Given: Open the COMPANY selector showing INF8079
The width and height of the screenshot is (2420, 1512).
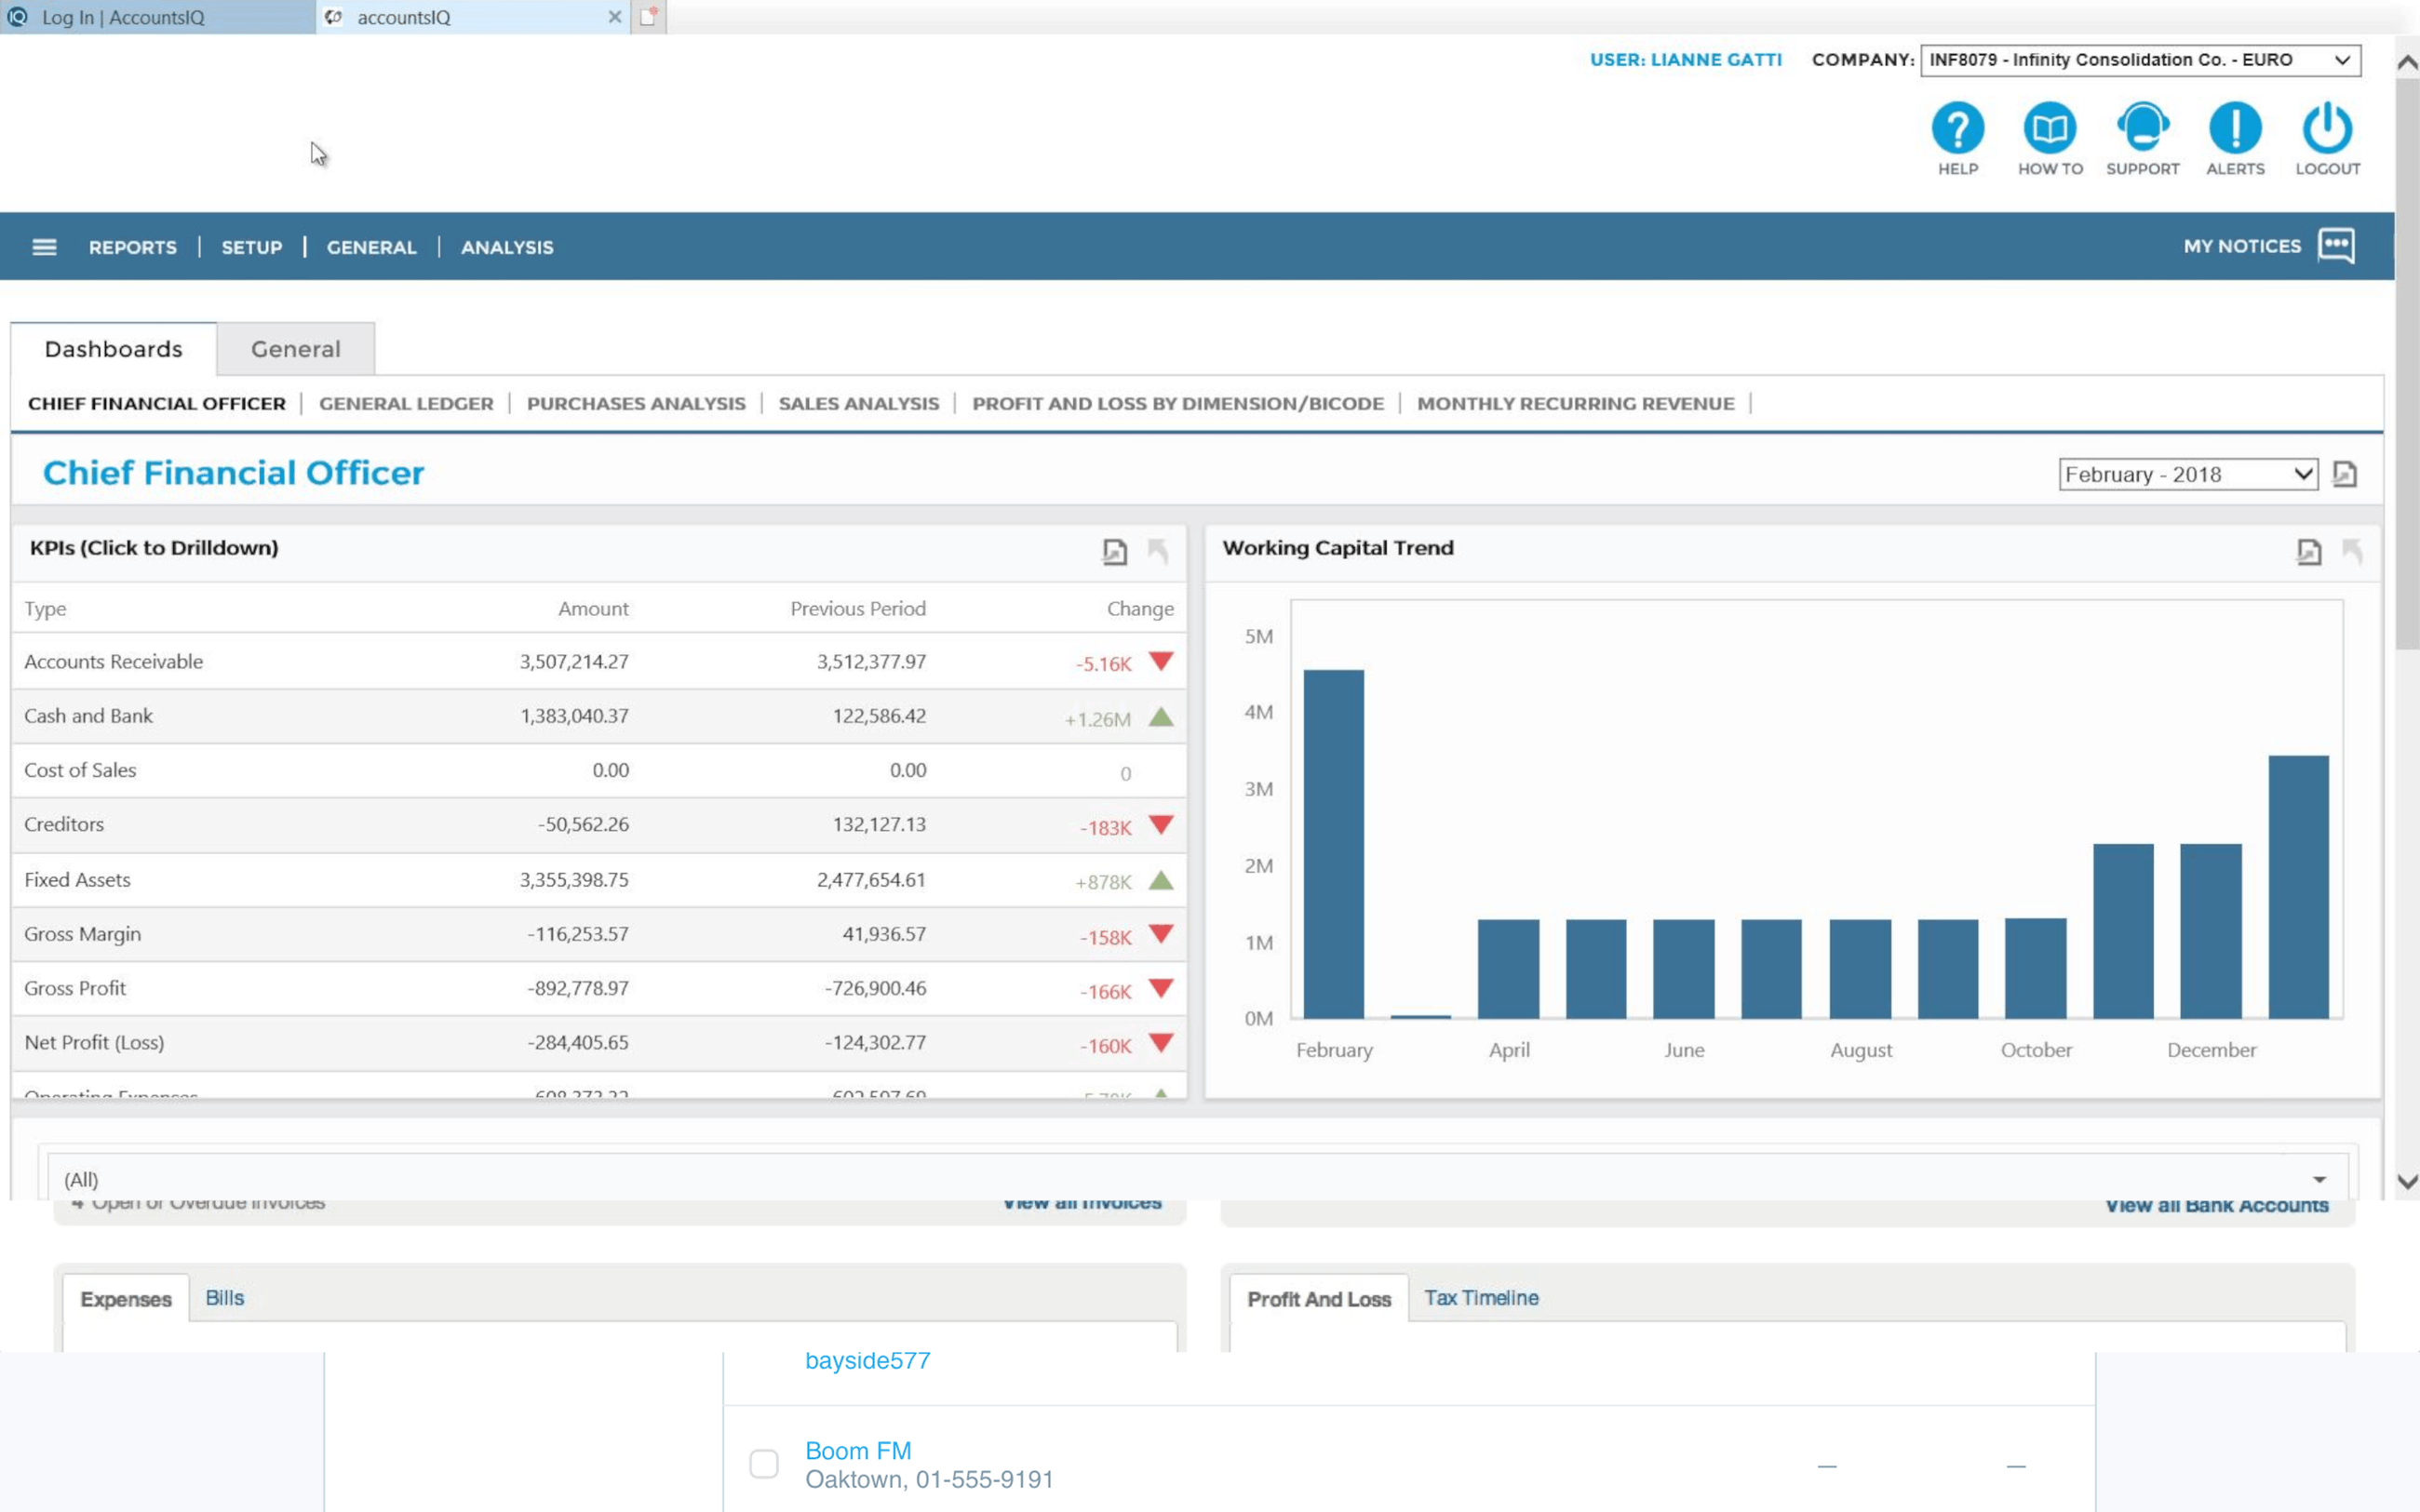Looking at the screenshot, I should pos(2138,59).
